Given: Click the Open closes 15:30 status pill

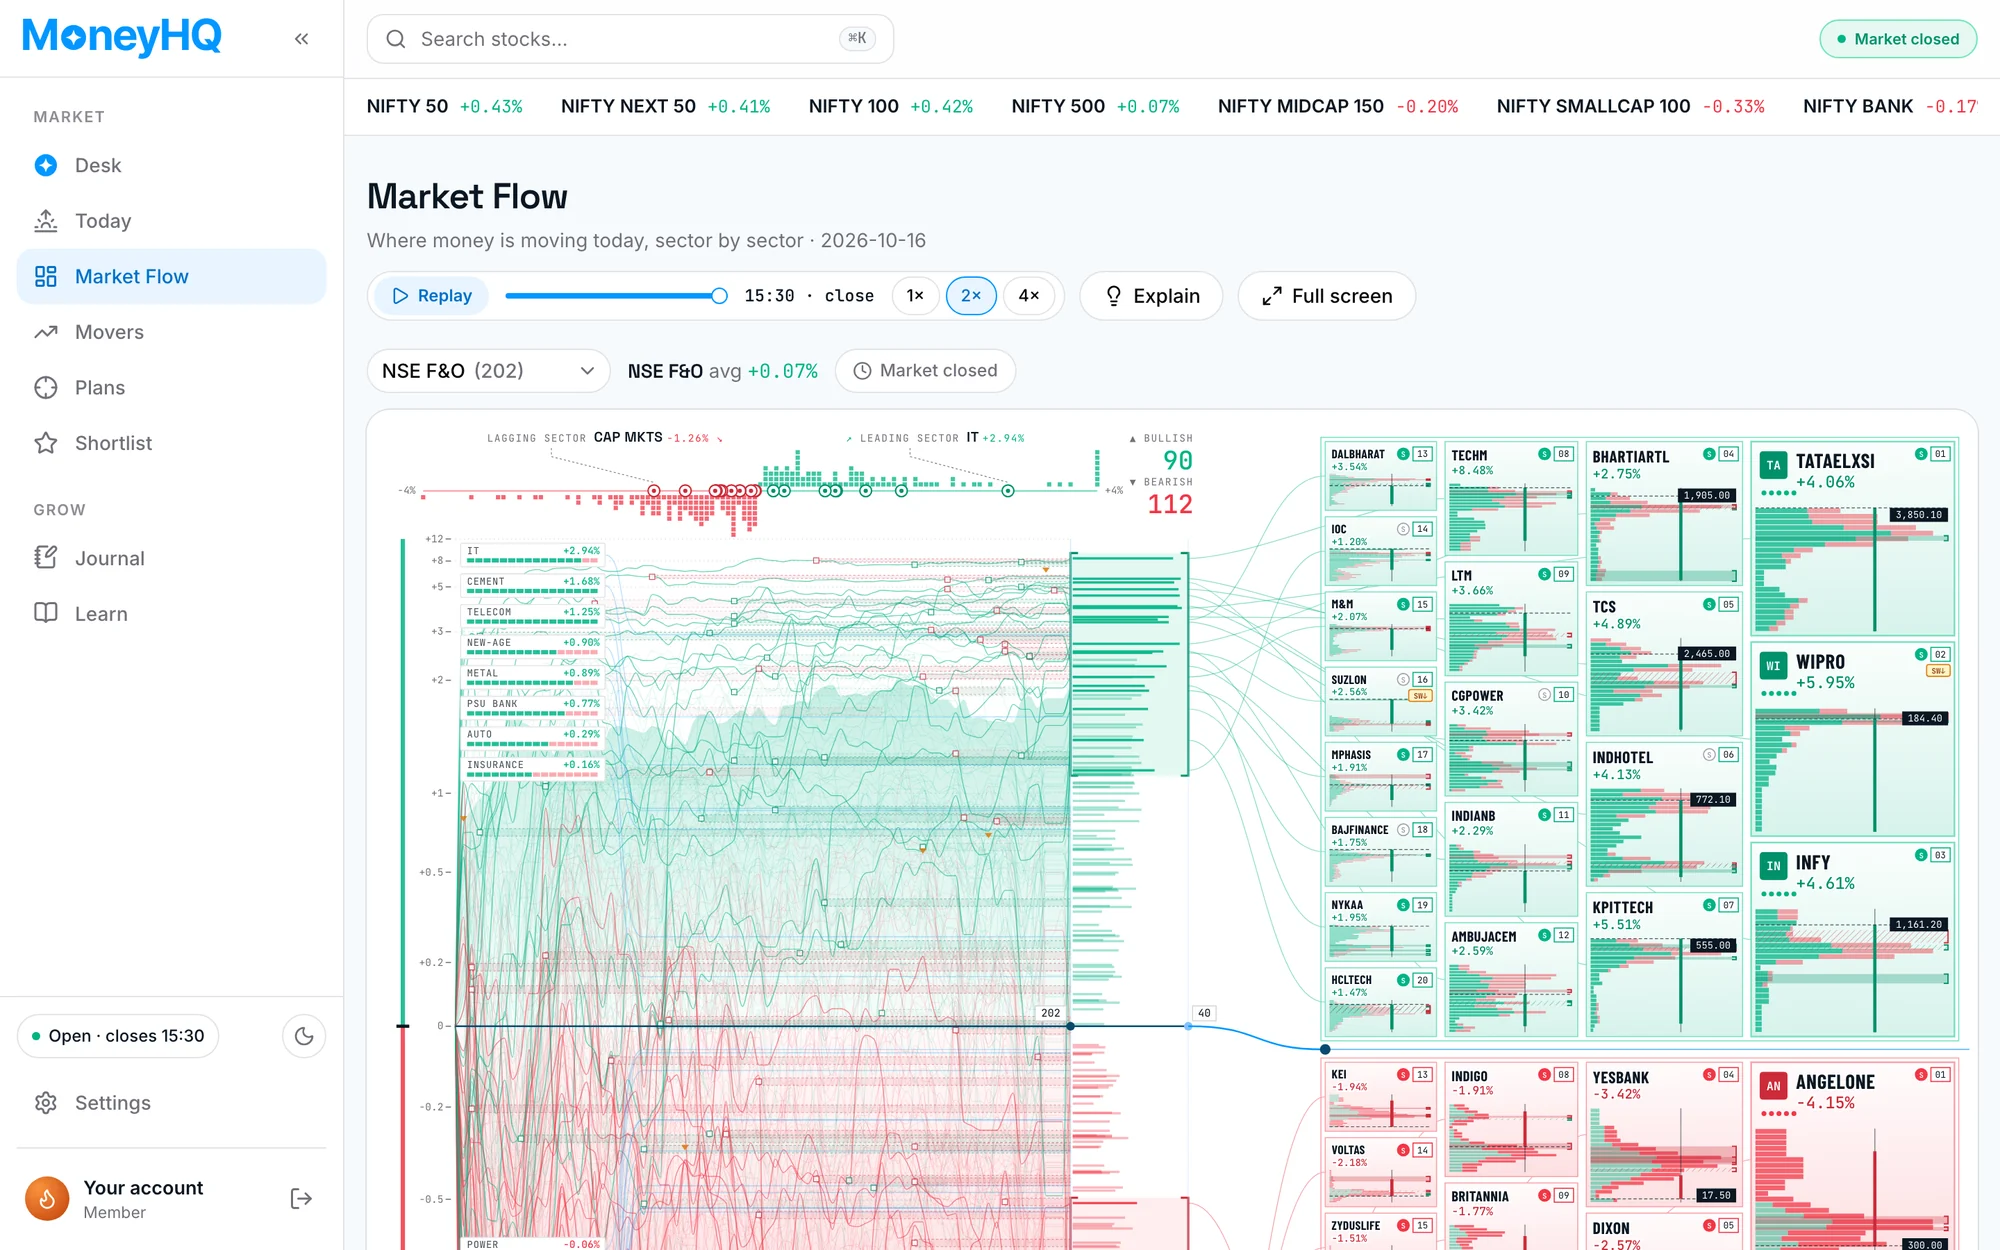Looking at the screenshot, I should (118, 1036).
